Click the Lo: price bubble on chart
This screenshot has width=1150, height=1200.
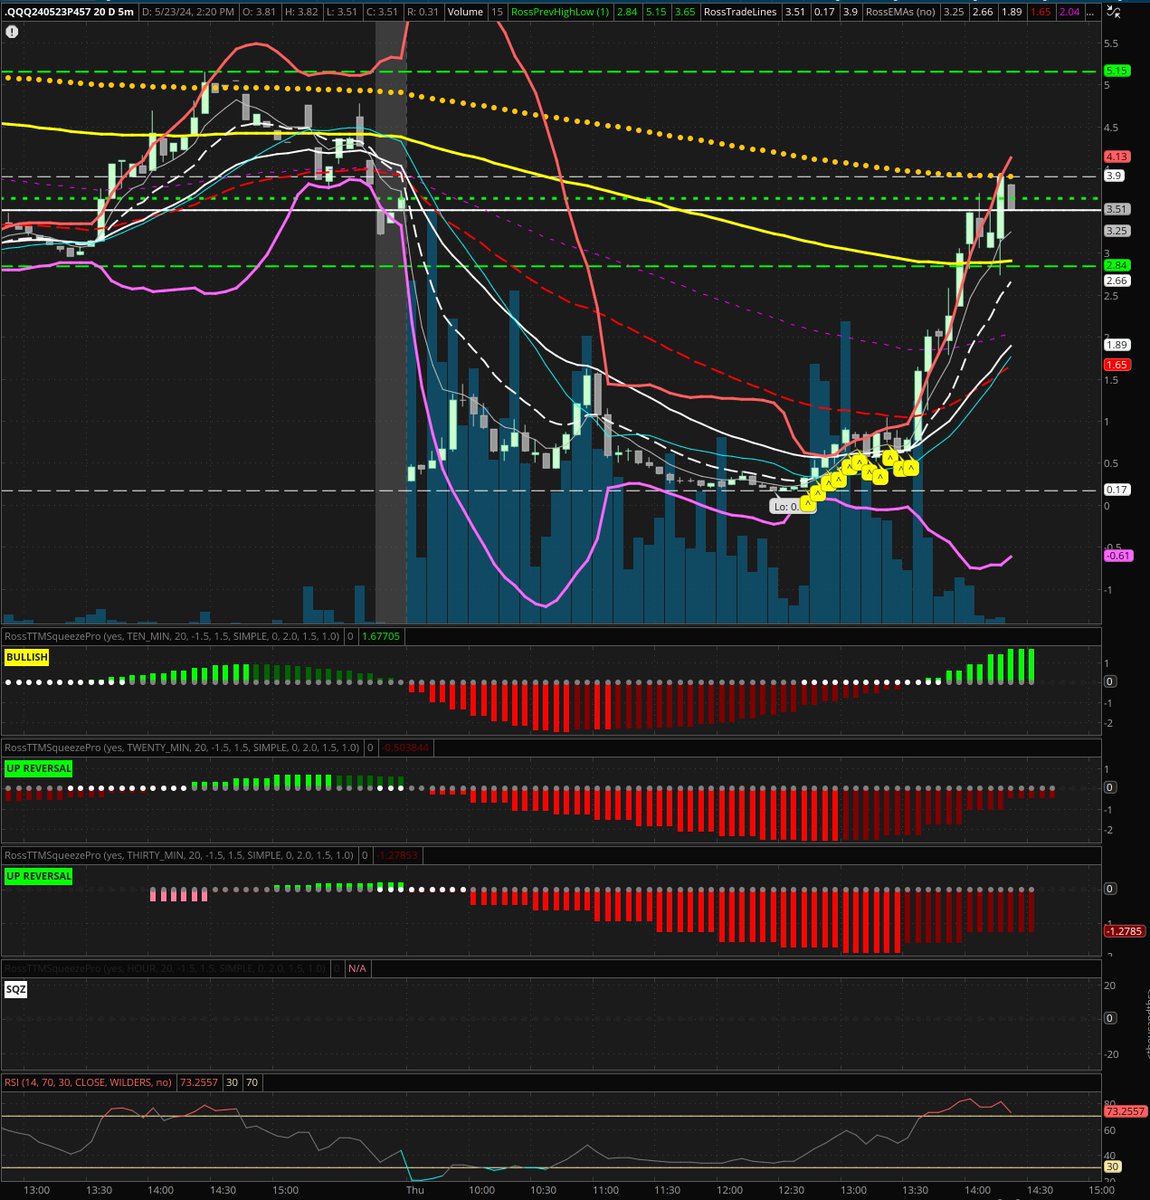(785, 507)
